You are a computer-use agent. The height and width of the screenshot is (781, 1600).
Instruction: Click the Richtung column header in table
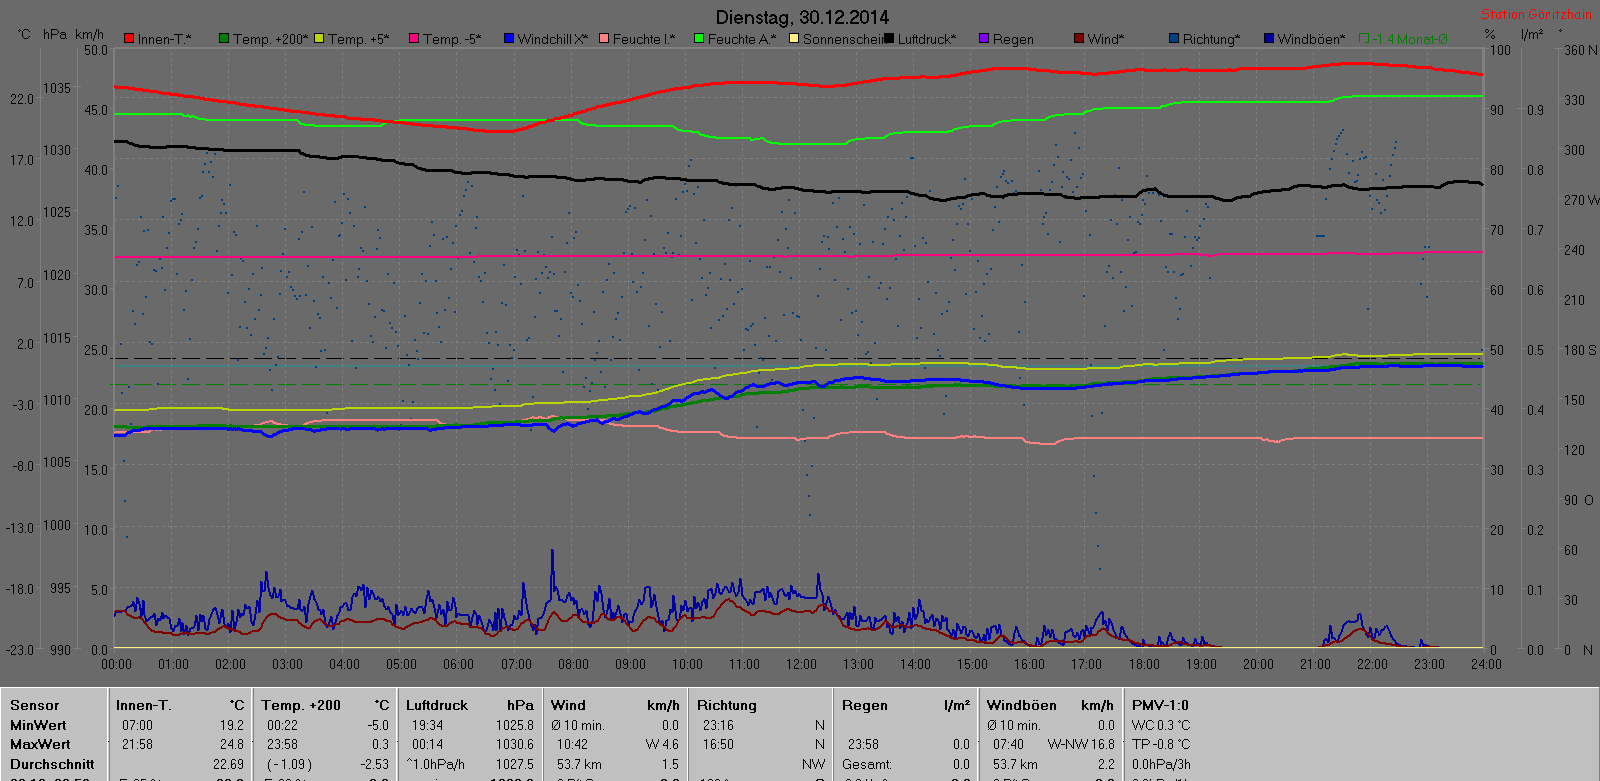tap(727, 705)
